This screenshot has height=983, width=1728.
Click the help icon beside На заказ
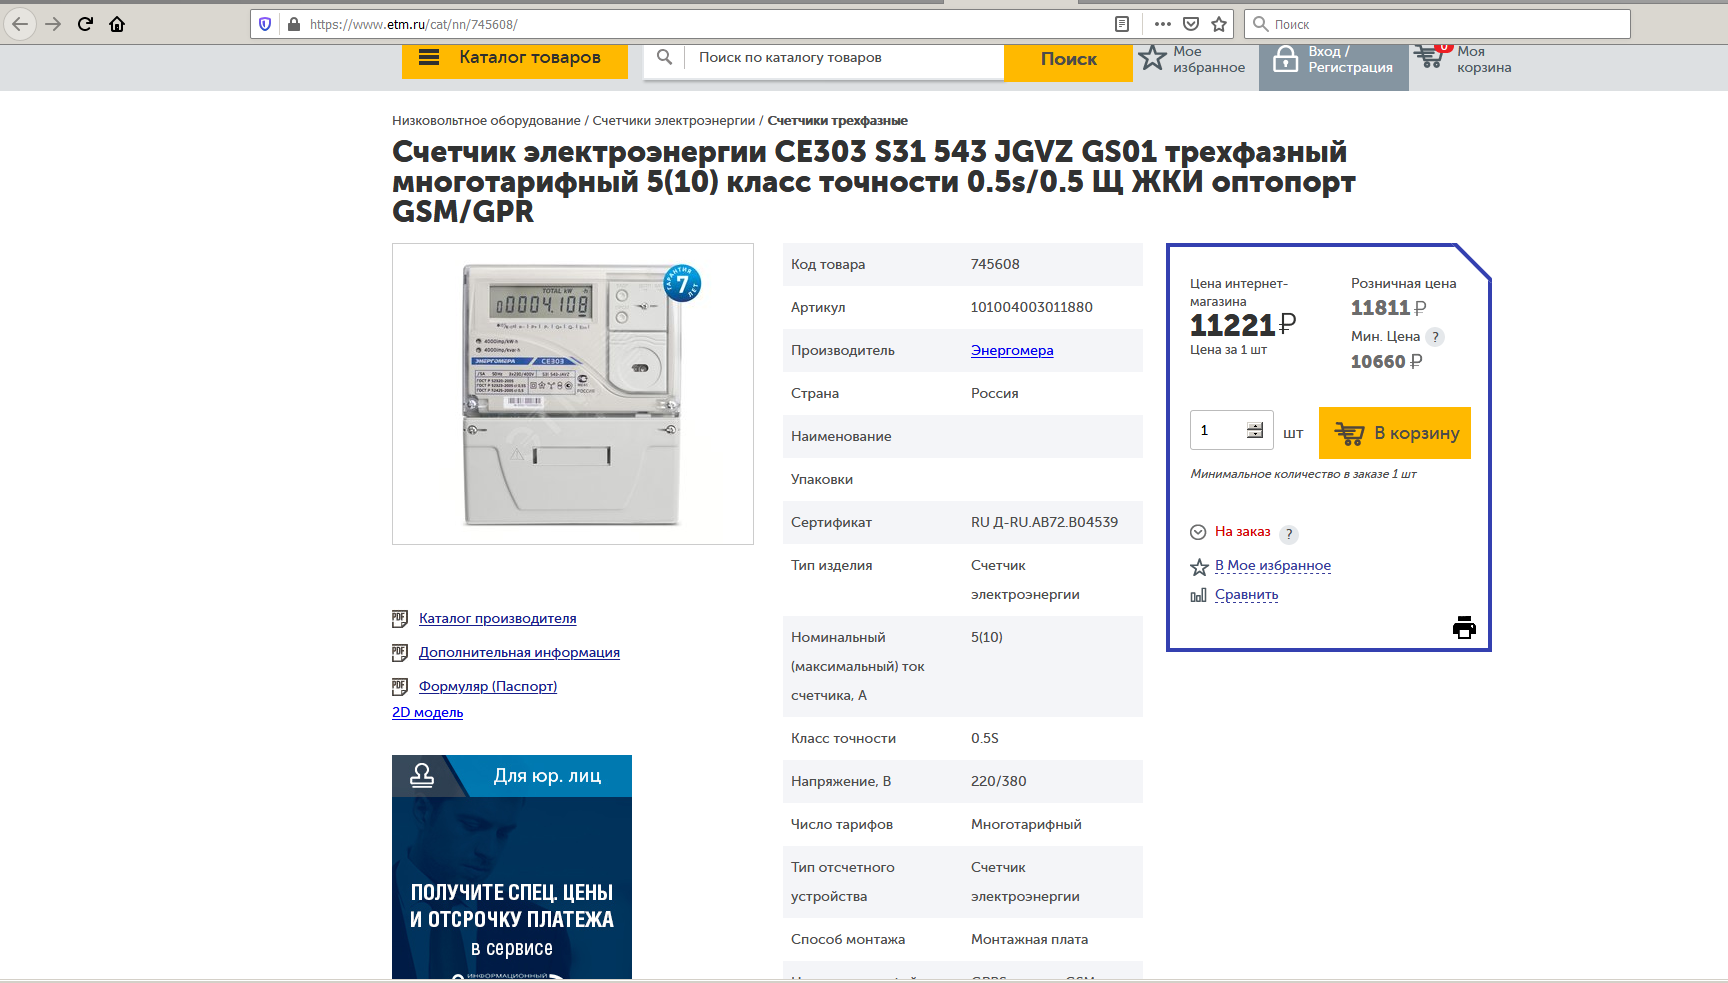[1289, 534]
